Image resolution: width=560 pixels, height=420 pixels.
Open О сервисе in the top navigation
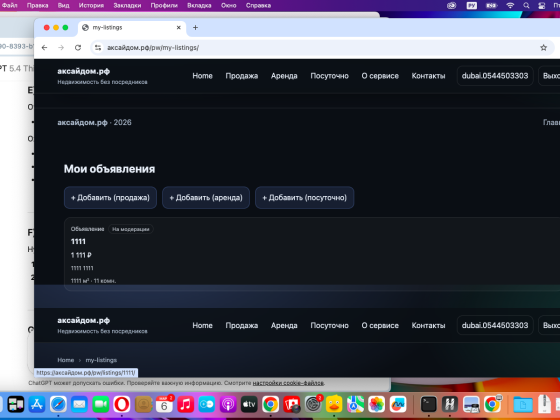tap(380, 76)
